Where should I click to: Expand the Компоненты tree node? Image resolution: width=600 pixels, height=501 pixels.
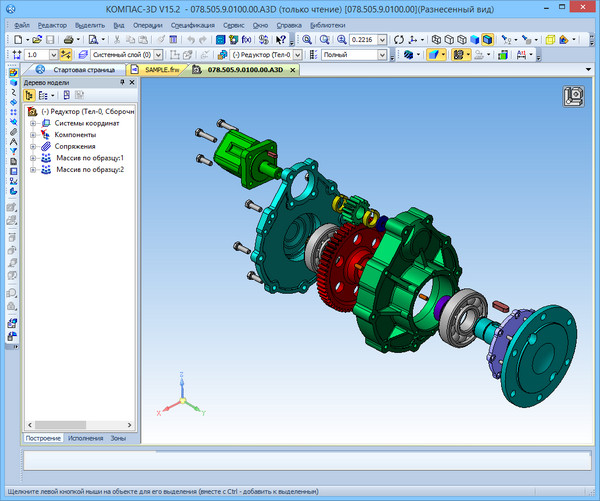coord(33,134)
